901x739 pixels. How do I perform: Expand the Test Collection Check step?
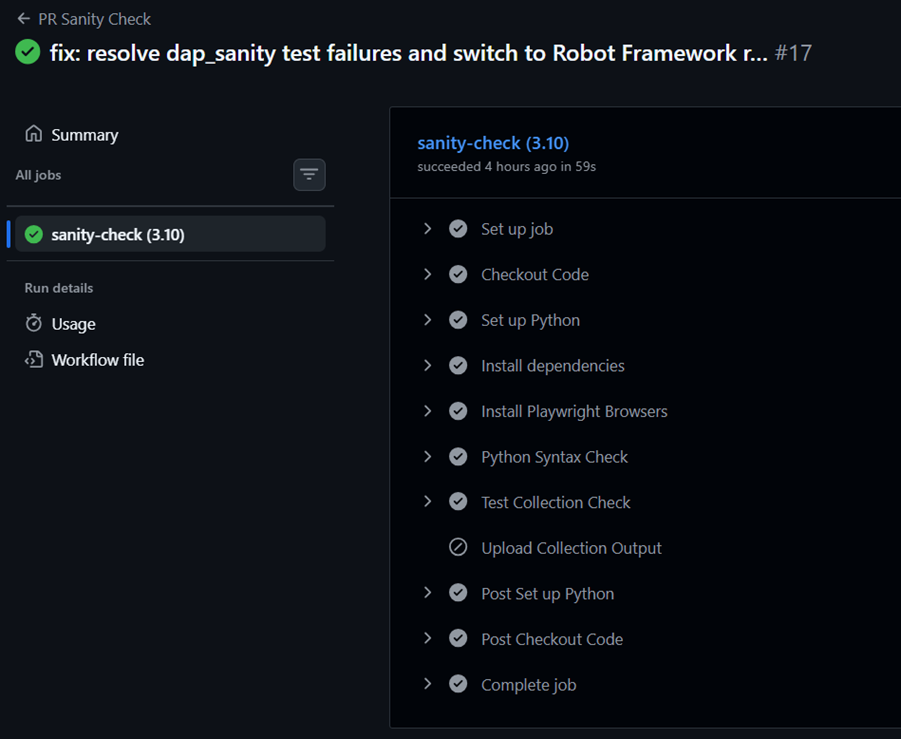(x=428, y=502)
